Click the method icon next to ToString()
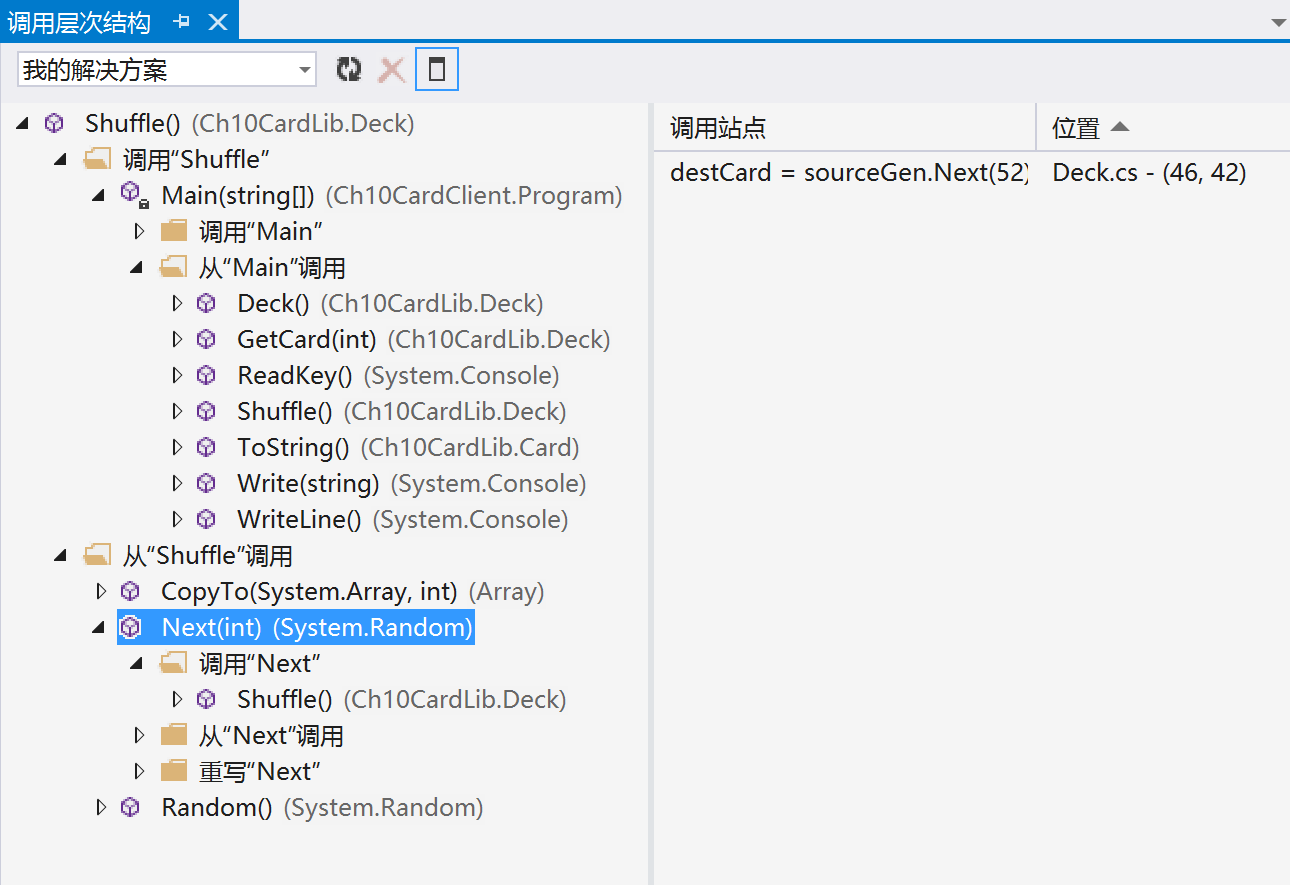 coord(206,447)
